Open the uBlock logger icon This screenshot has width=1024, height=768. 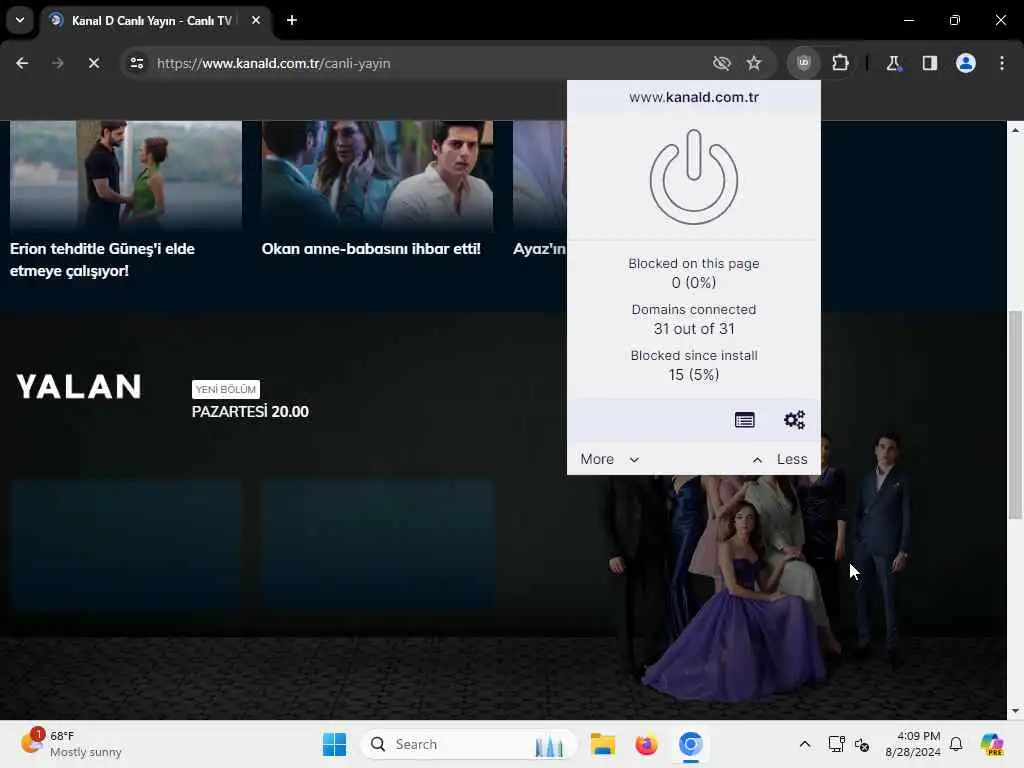point(744,420)
